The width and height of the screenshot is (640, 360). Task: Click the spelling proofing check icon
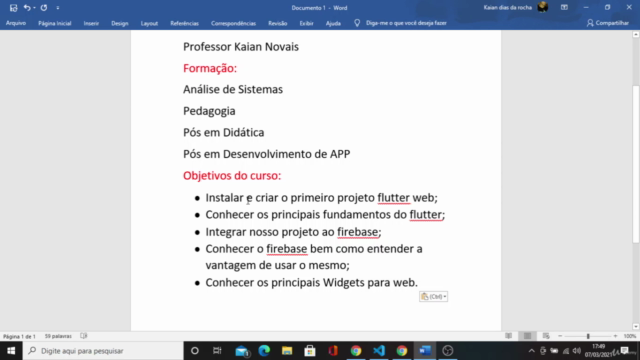point(84,336)
